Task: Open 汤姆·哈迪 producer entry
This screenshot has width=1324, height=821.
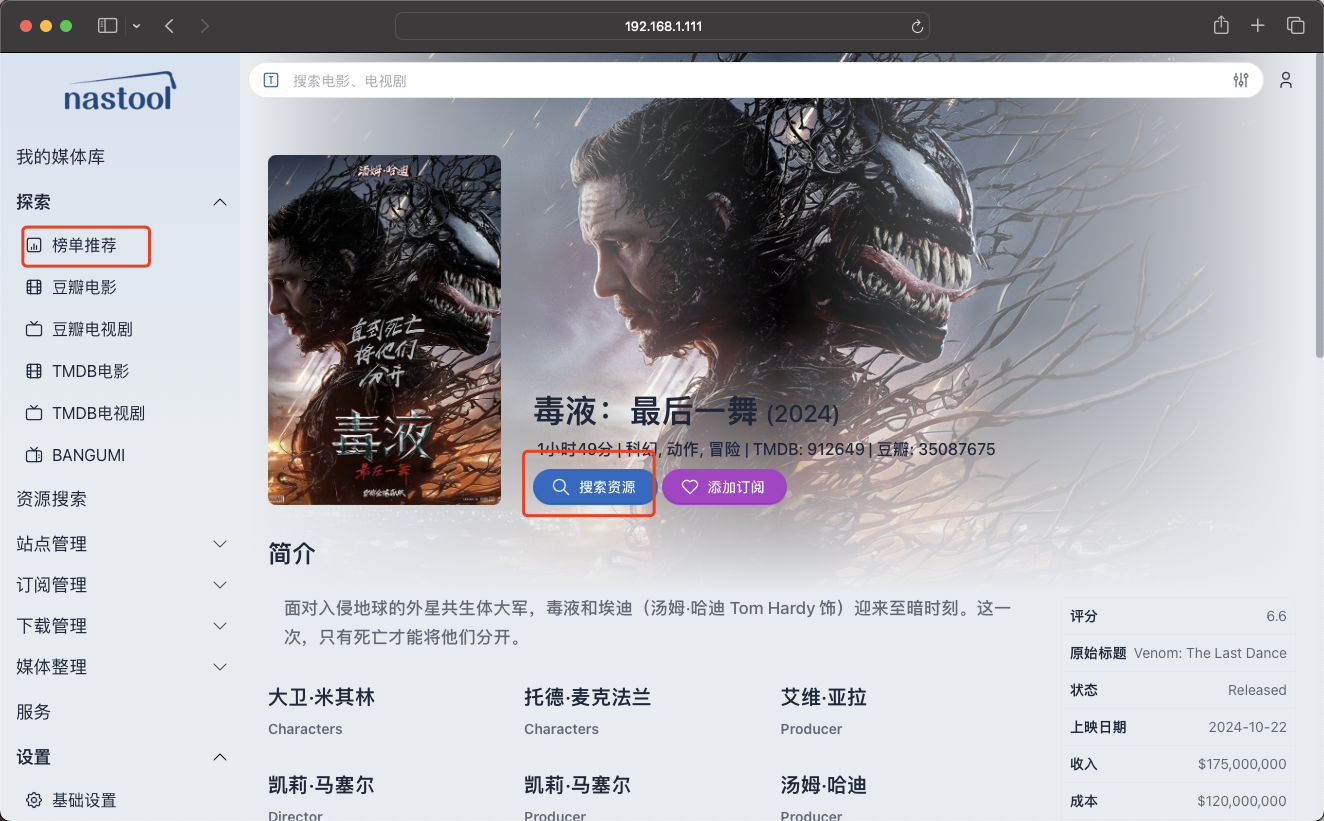Action: coord(823,785)
